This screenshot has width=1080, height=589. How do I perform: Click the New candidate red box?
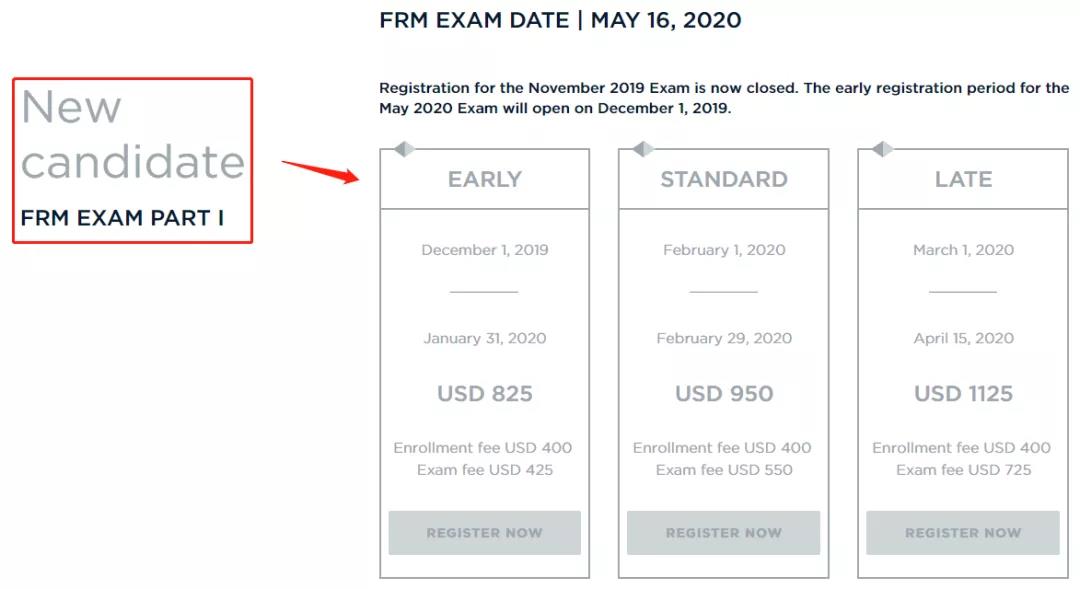(x=132, y=161)
